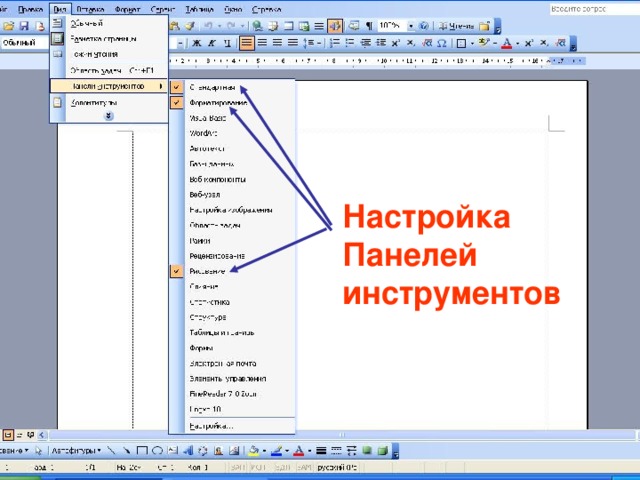Open the Таблица menu
640x480 pixels.
click(200, 9)
